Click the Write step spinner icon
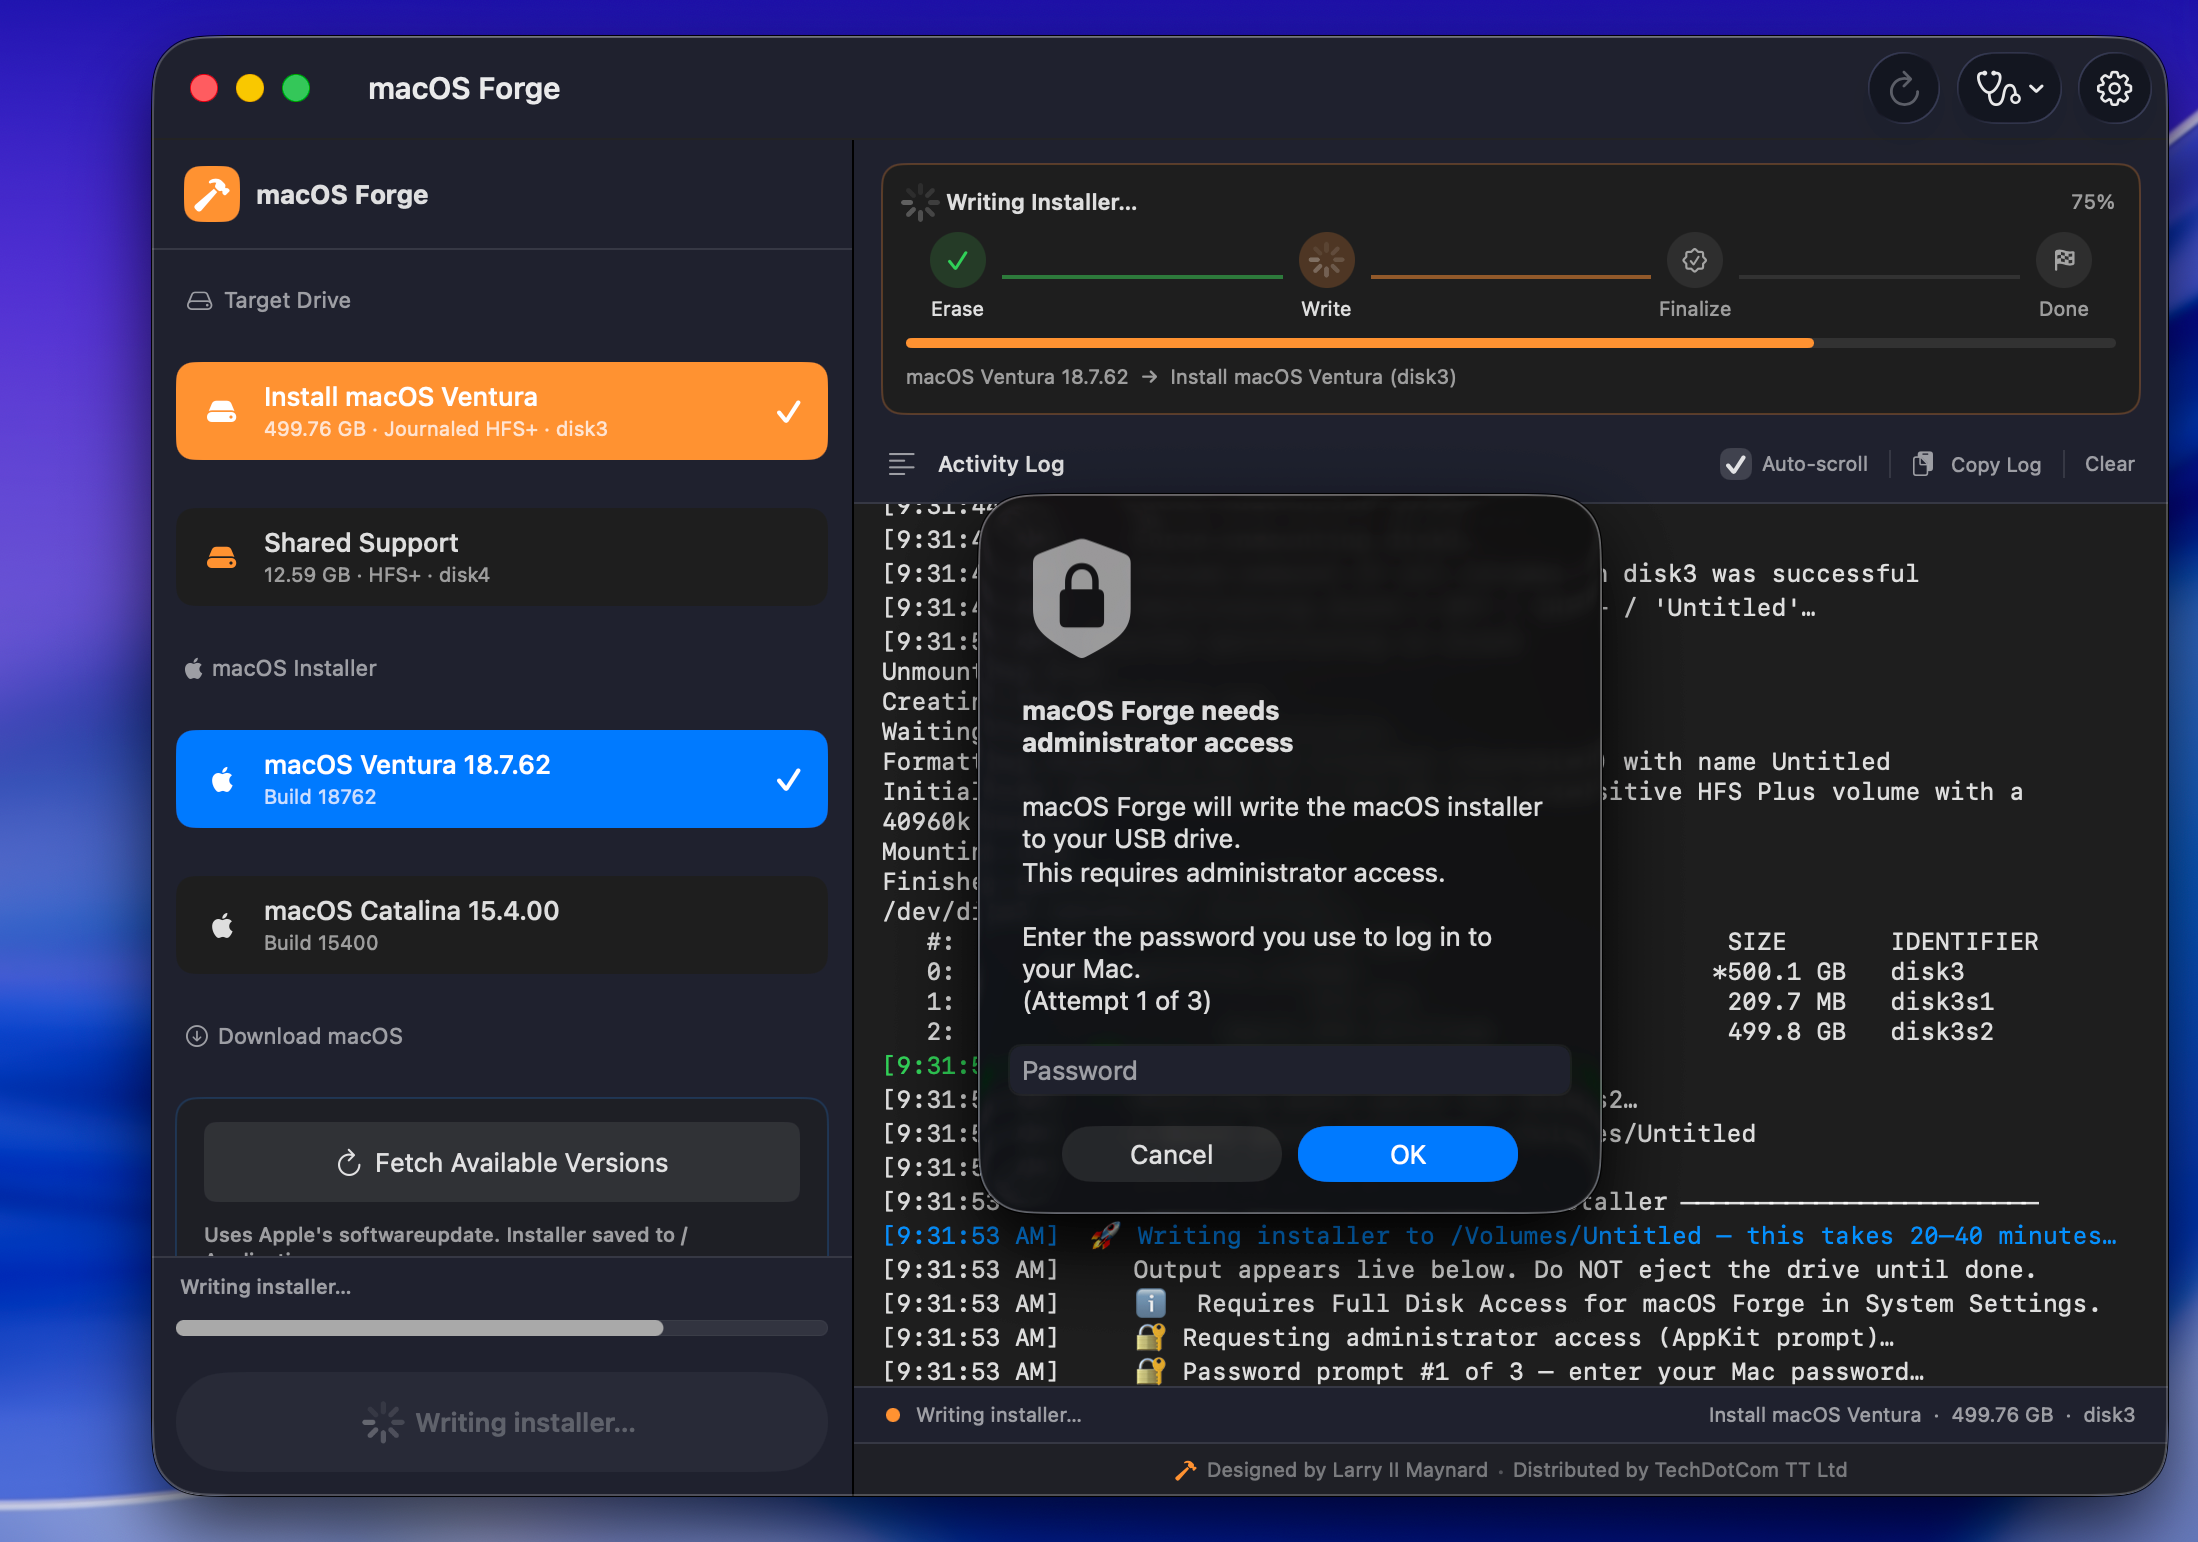The width and height of the screenshot is (2198, 1542). 1326,260
